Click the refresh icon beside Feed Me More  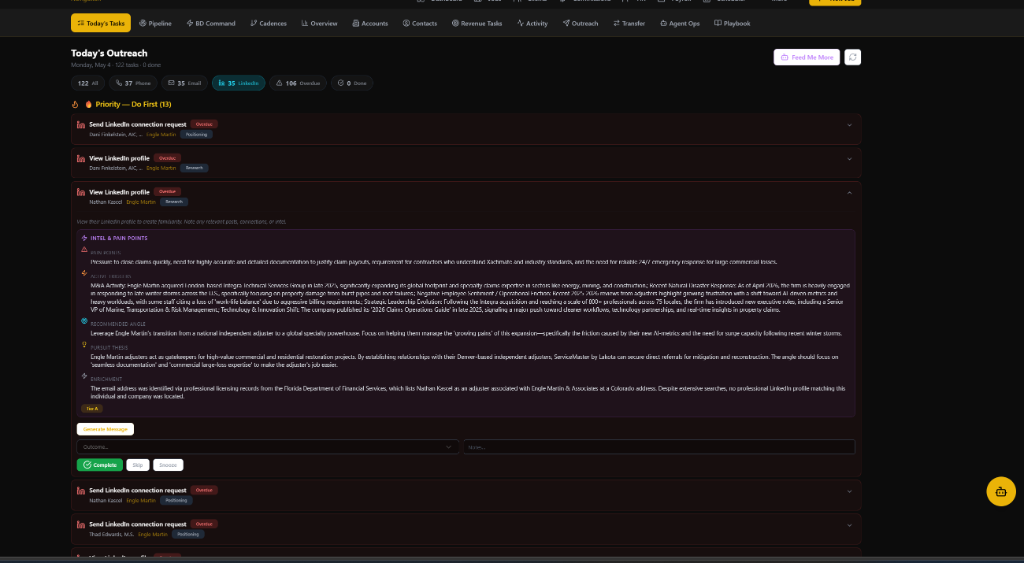[852, 57]
